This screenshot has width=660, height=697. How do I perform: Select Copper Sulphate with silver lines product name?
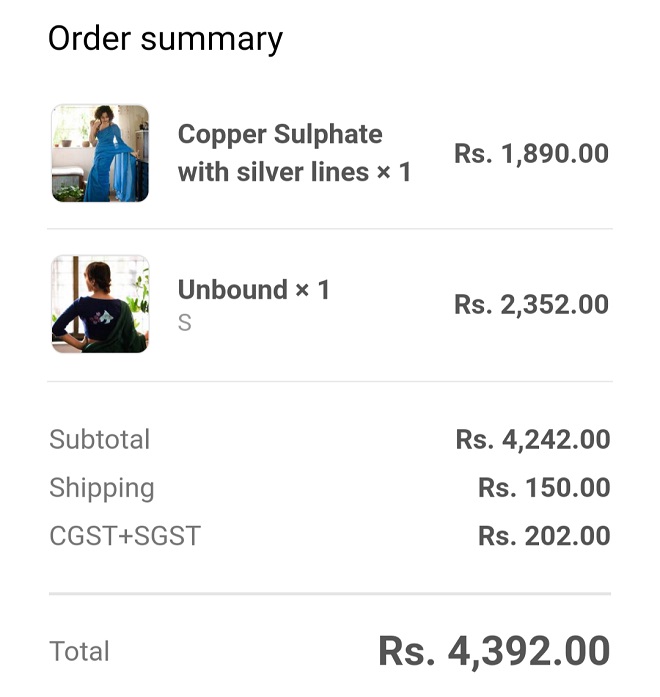(x=280, y=153)
